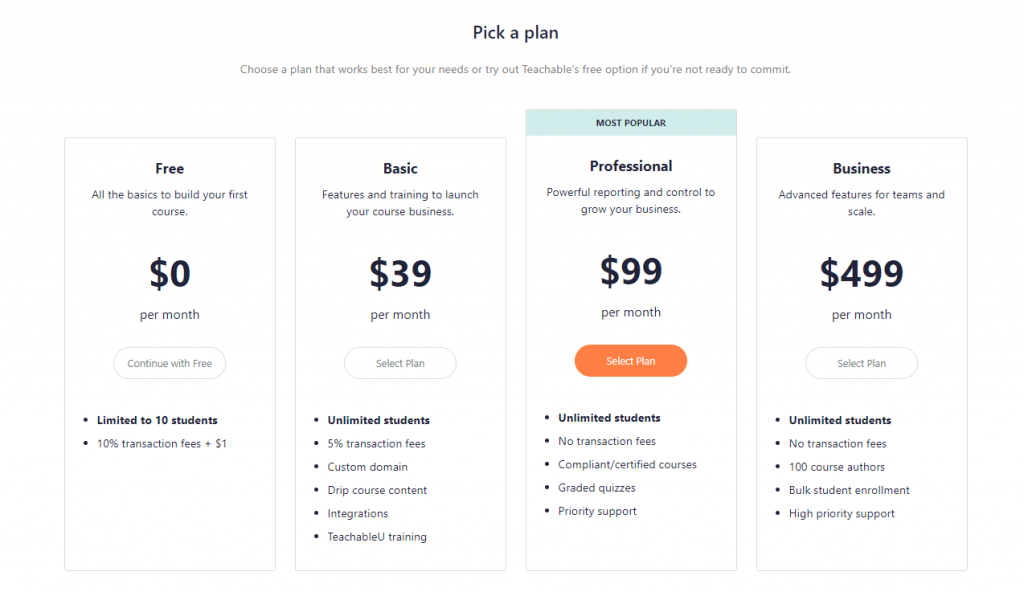Click High priority support item
Screen dimensions: 1024x596
click(x=841, y=514)
